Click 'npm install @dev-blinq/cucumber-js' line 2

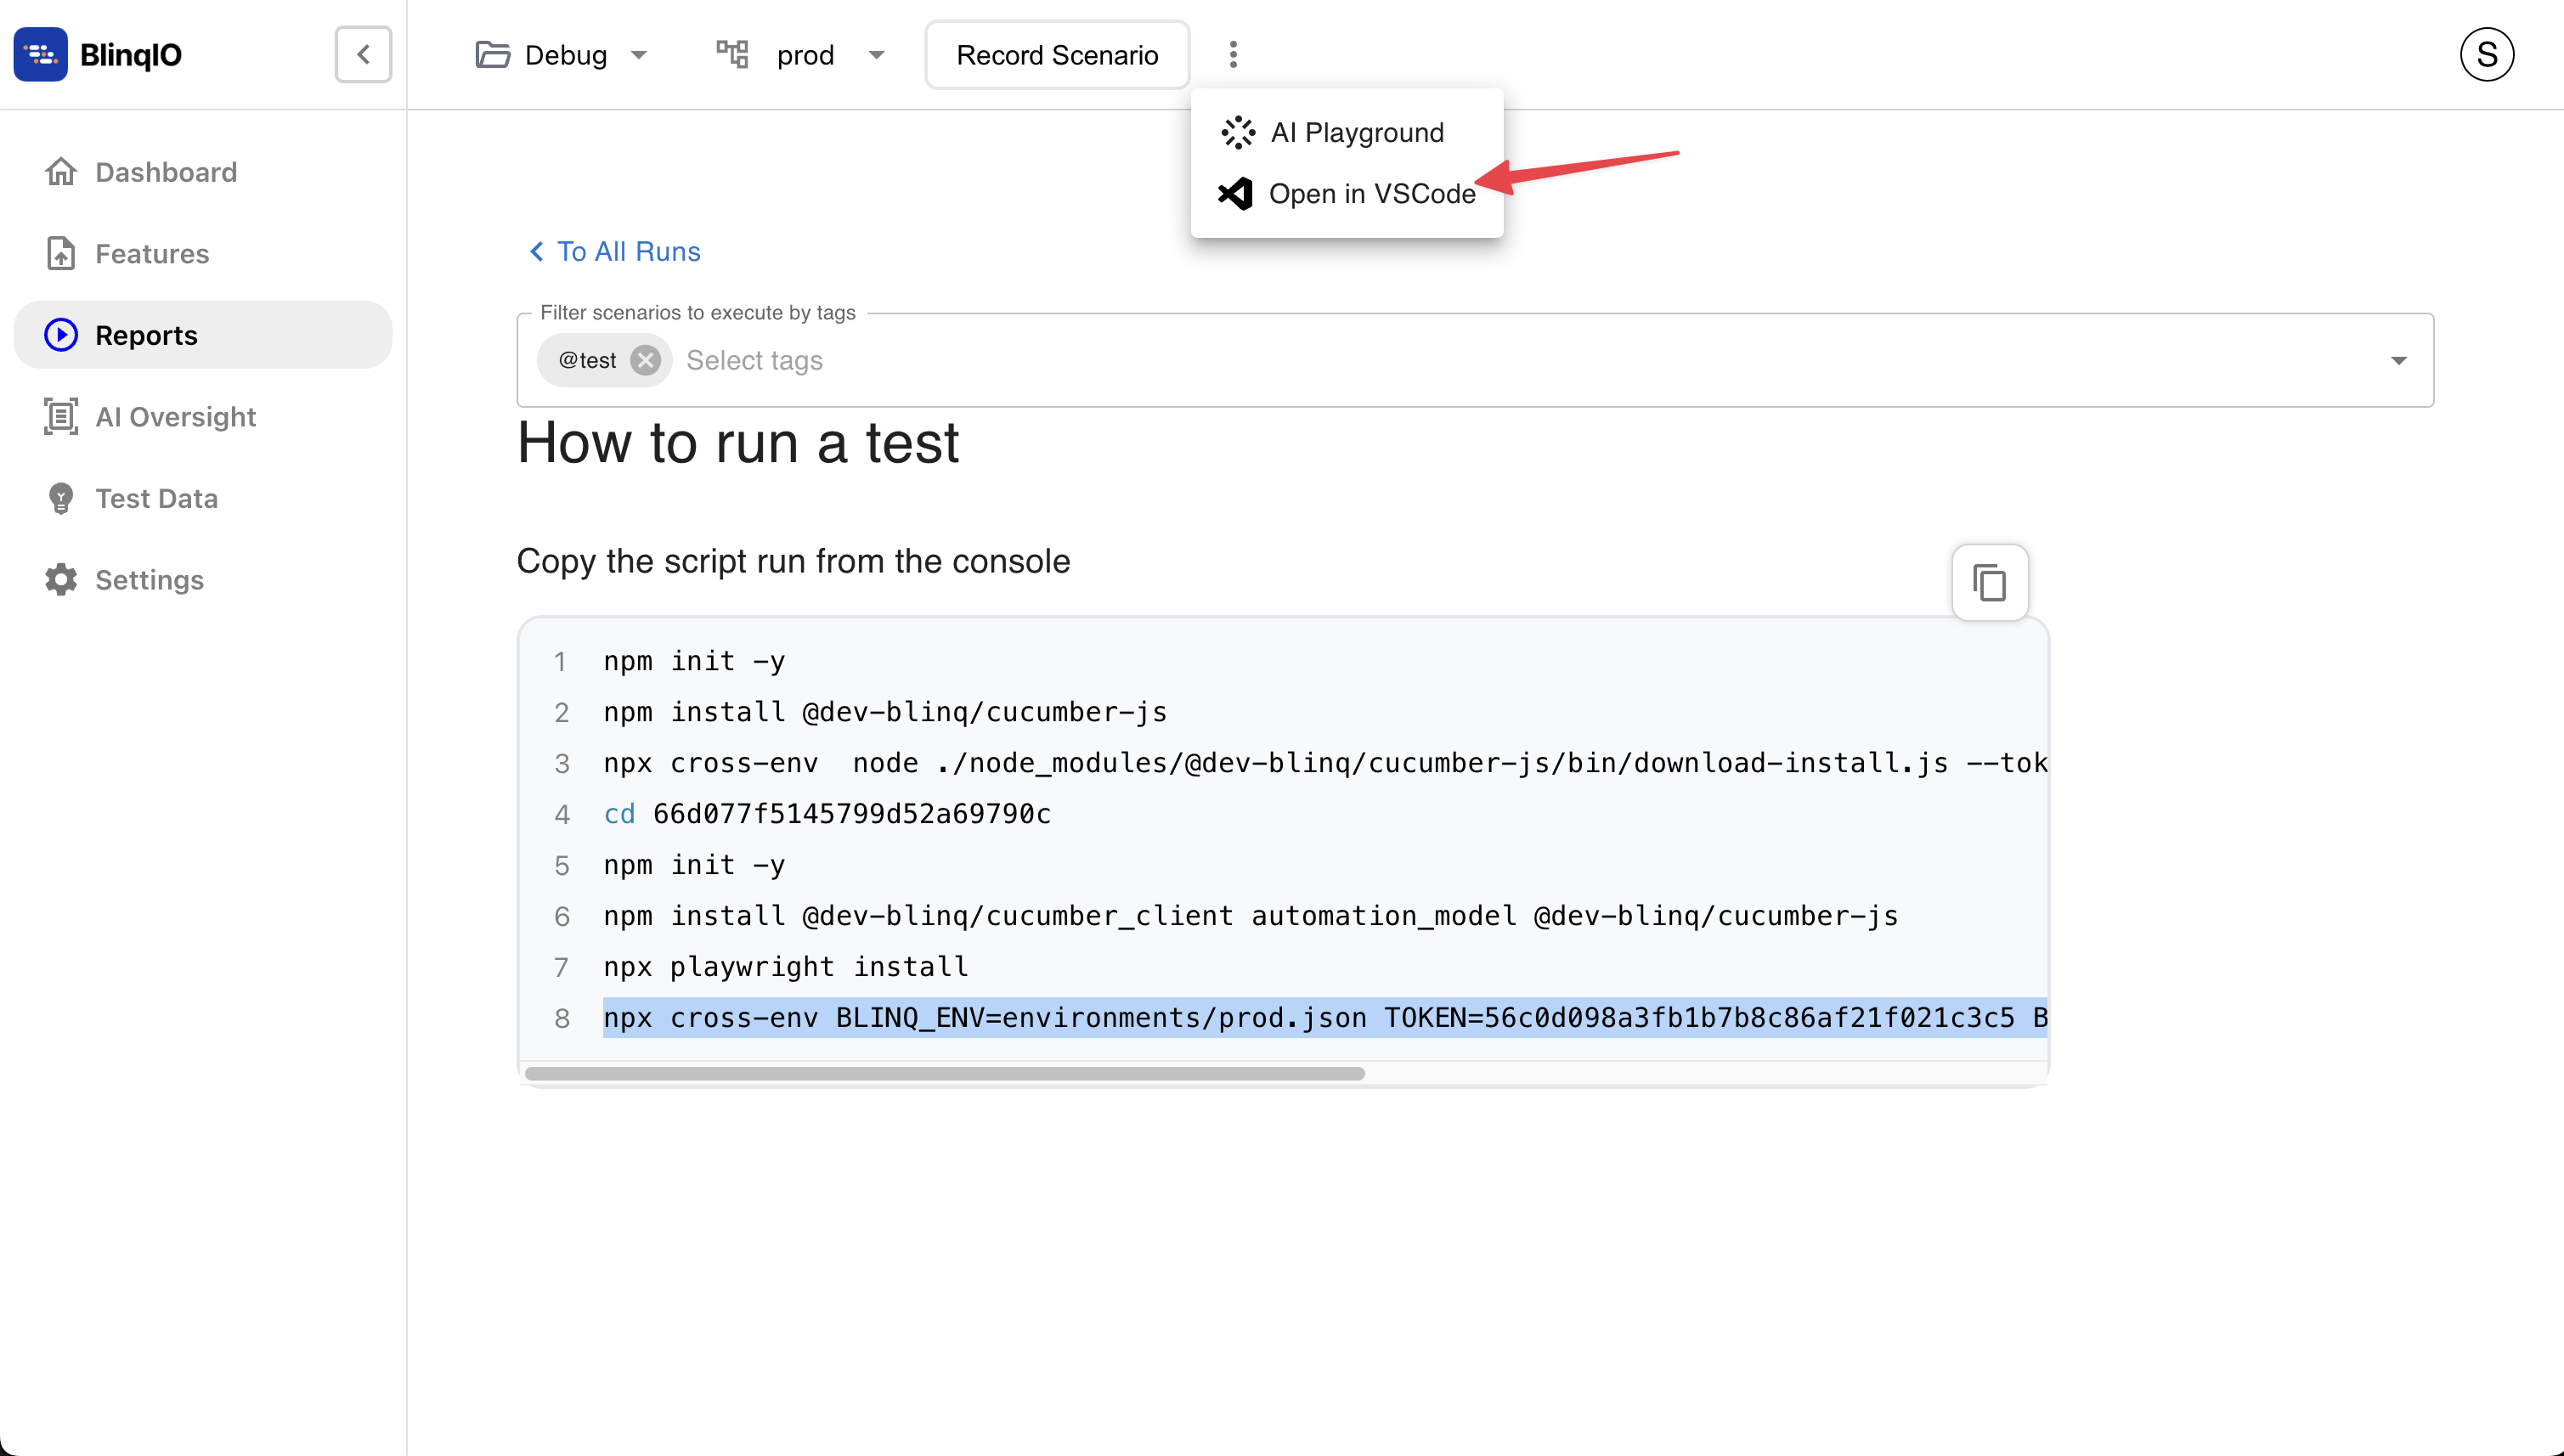(885, 711)
